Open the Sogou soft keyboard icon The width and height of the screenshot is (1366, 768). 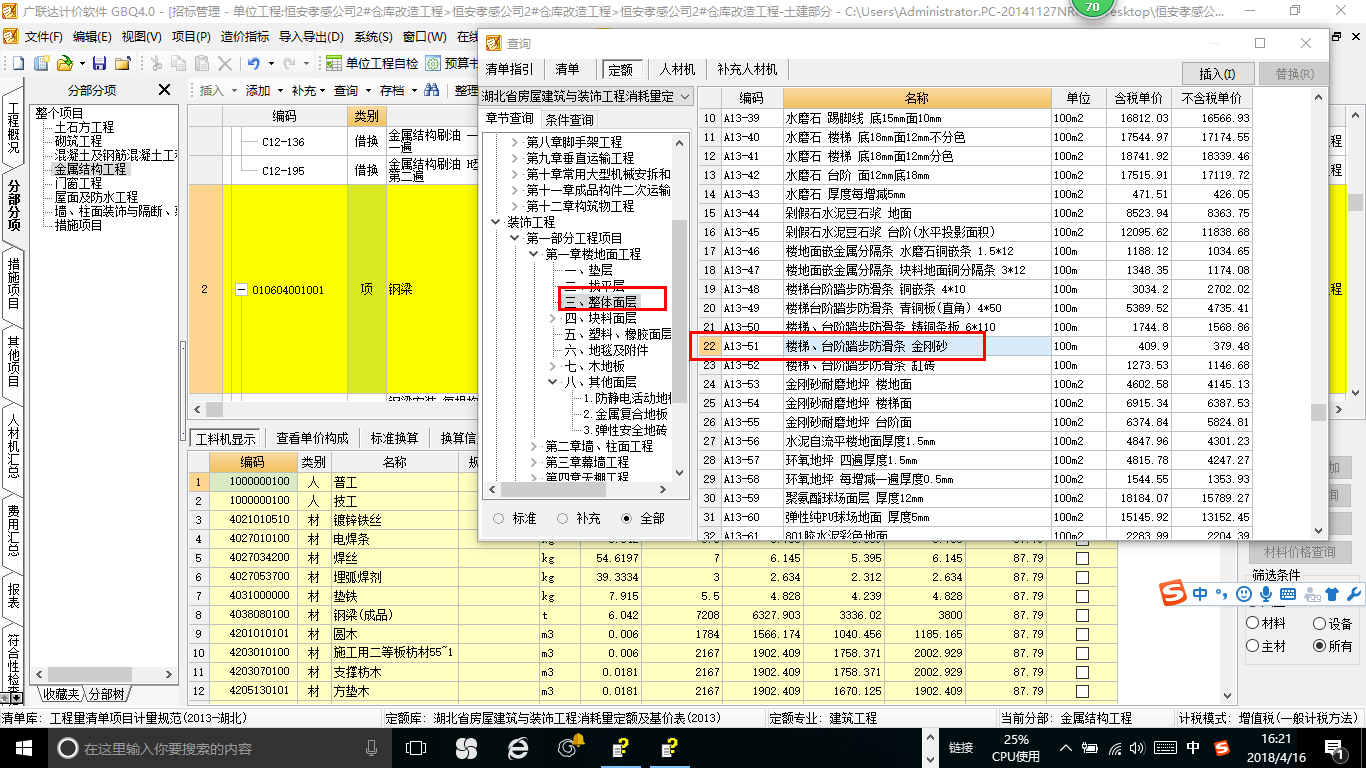point(1288,593)
